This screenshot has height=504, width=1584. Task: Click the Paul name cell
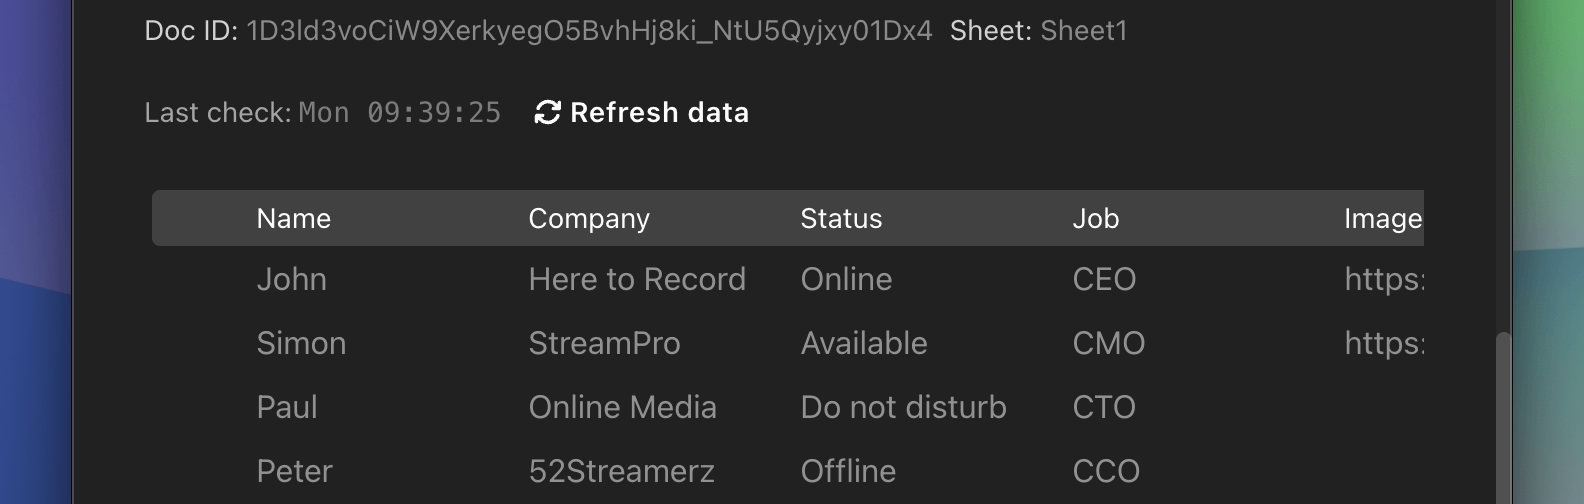click(287, 407)
